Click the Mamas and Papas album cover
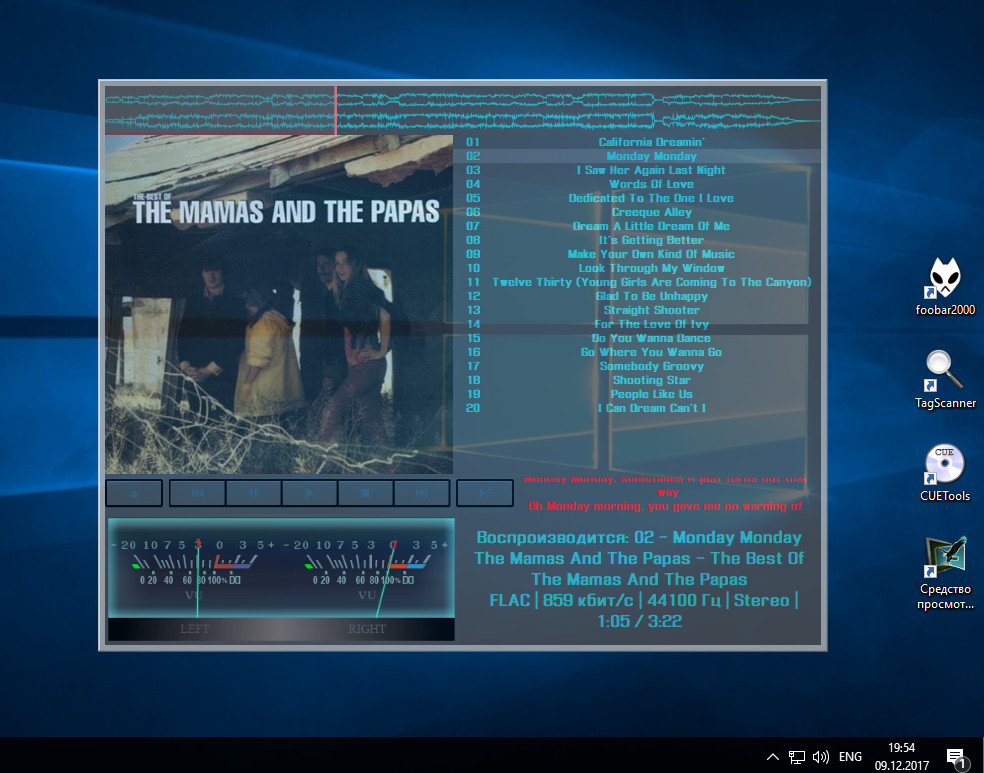 point(279,304)
